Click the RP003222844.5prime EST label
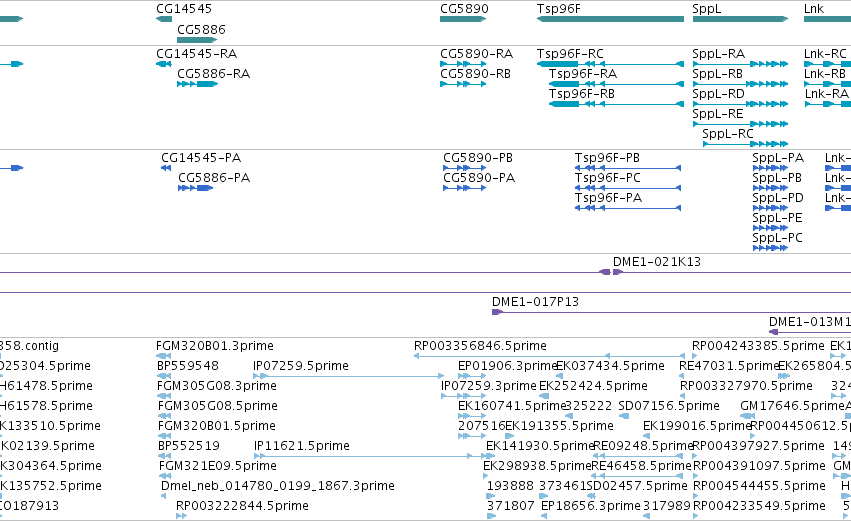This screenshot has width=851, height=521. click(242, 506)
